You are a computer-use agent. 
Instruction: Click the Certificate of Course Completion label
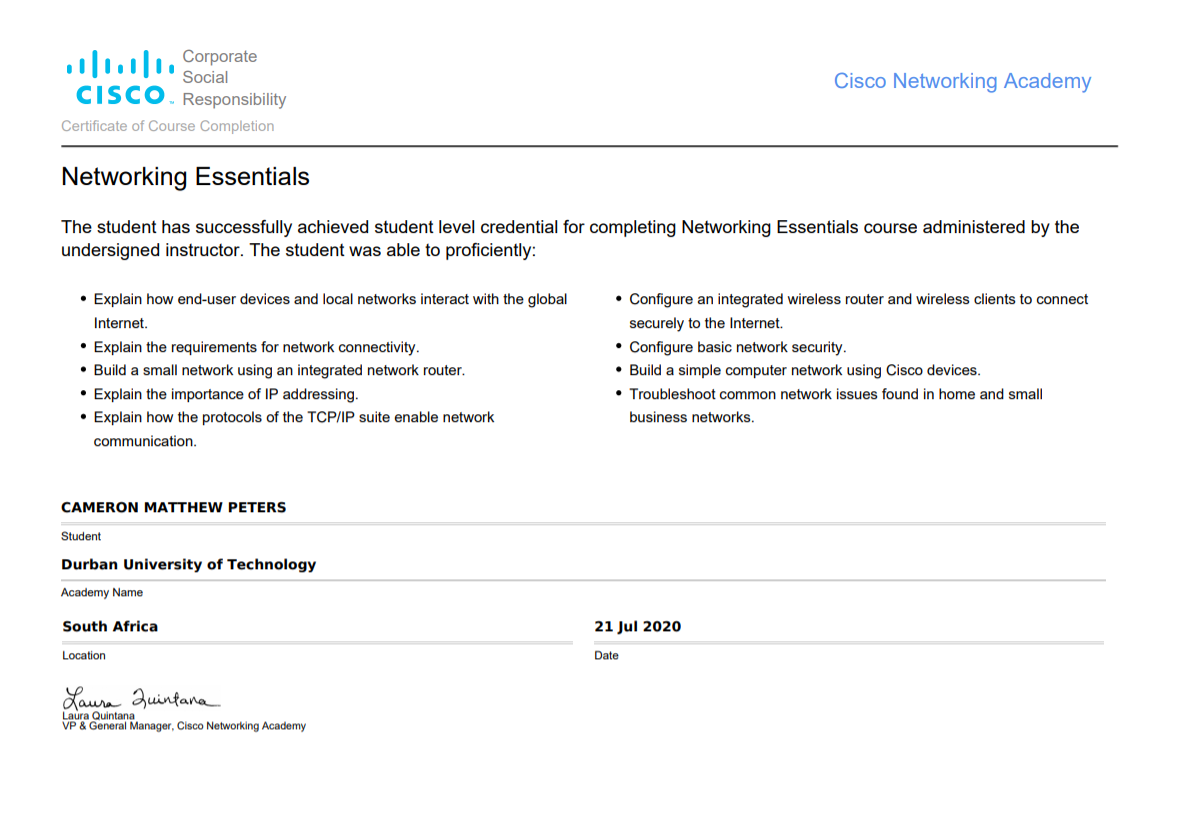pyautogui.click(x=167, y=126)
